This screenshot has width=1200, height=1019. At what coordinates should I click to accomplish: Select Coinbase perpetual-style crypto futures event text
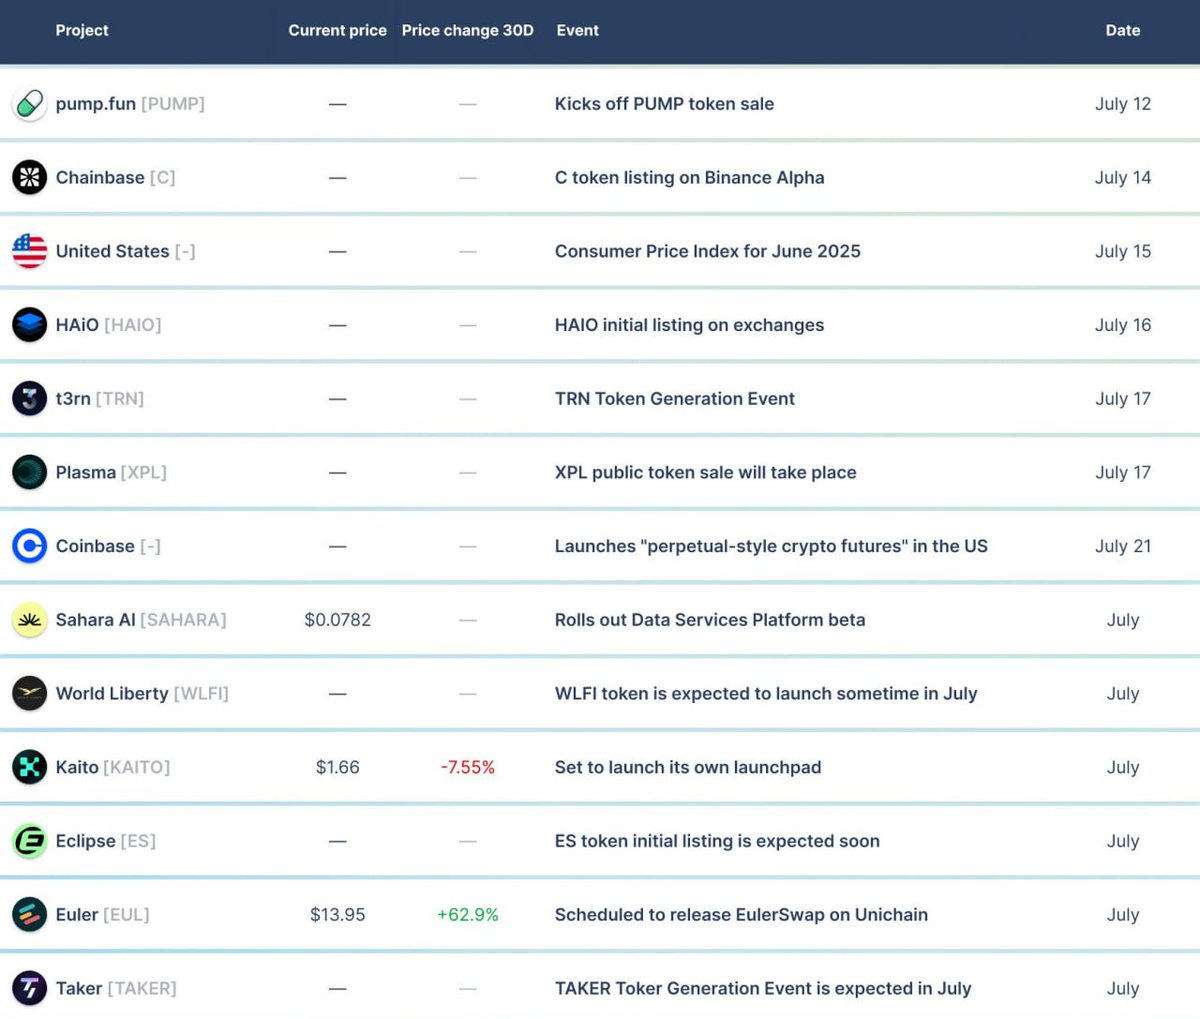[771, 546]
